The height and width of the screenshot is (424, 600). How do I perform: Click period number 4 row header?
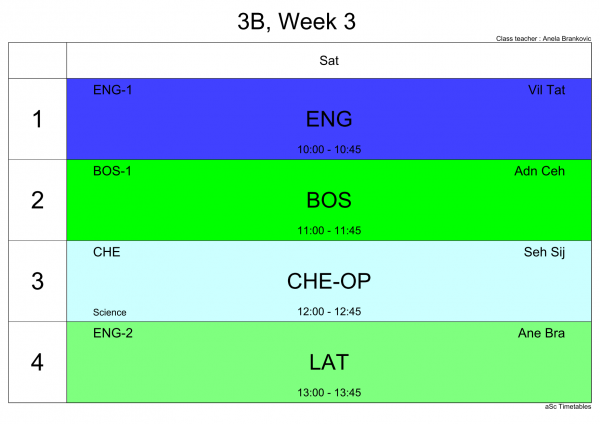(38, 362)
